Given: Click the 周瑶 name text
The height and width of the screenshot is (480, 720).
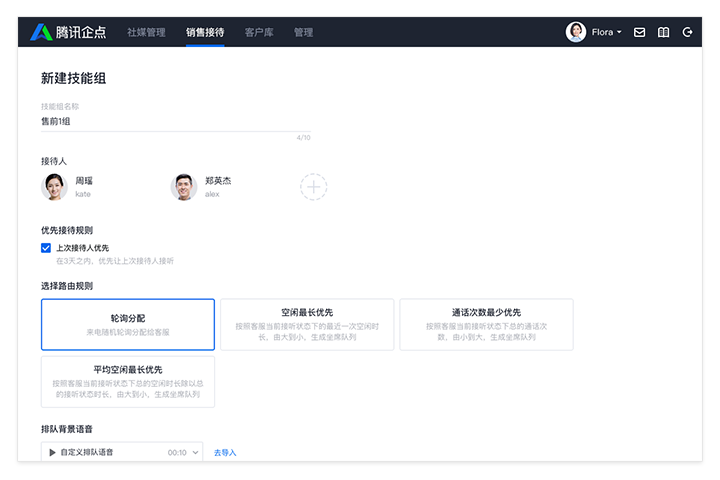Looking at the screenshot, I should 84,181.
